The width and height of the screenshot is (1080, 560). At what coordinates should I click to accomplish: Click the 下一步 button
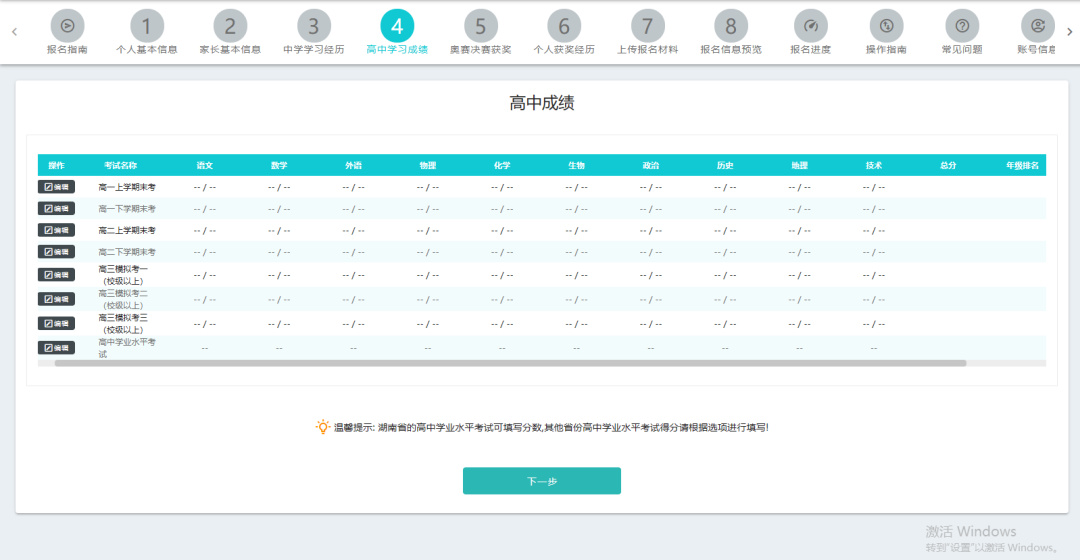tap(541, 481)
